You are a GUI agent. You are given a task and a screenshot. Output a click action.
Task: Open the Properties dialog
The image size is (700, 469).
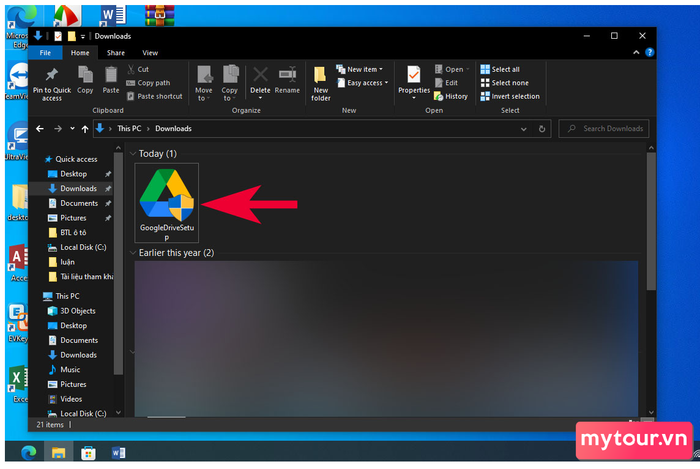[x=414, y=82]
